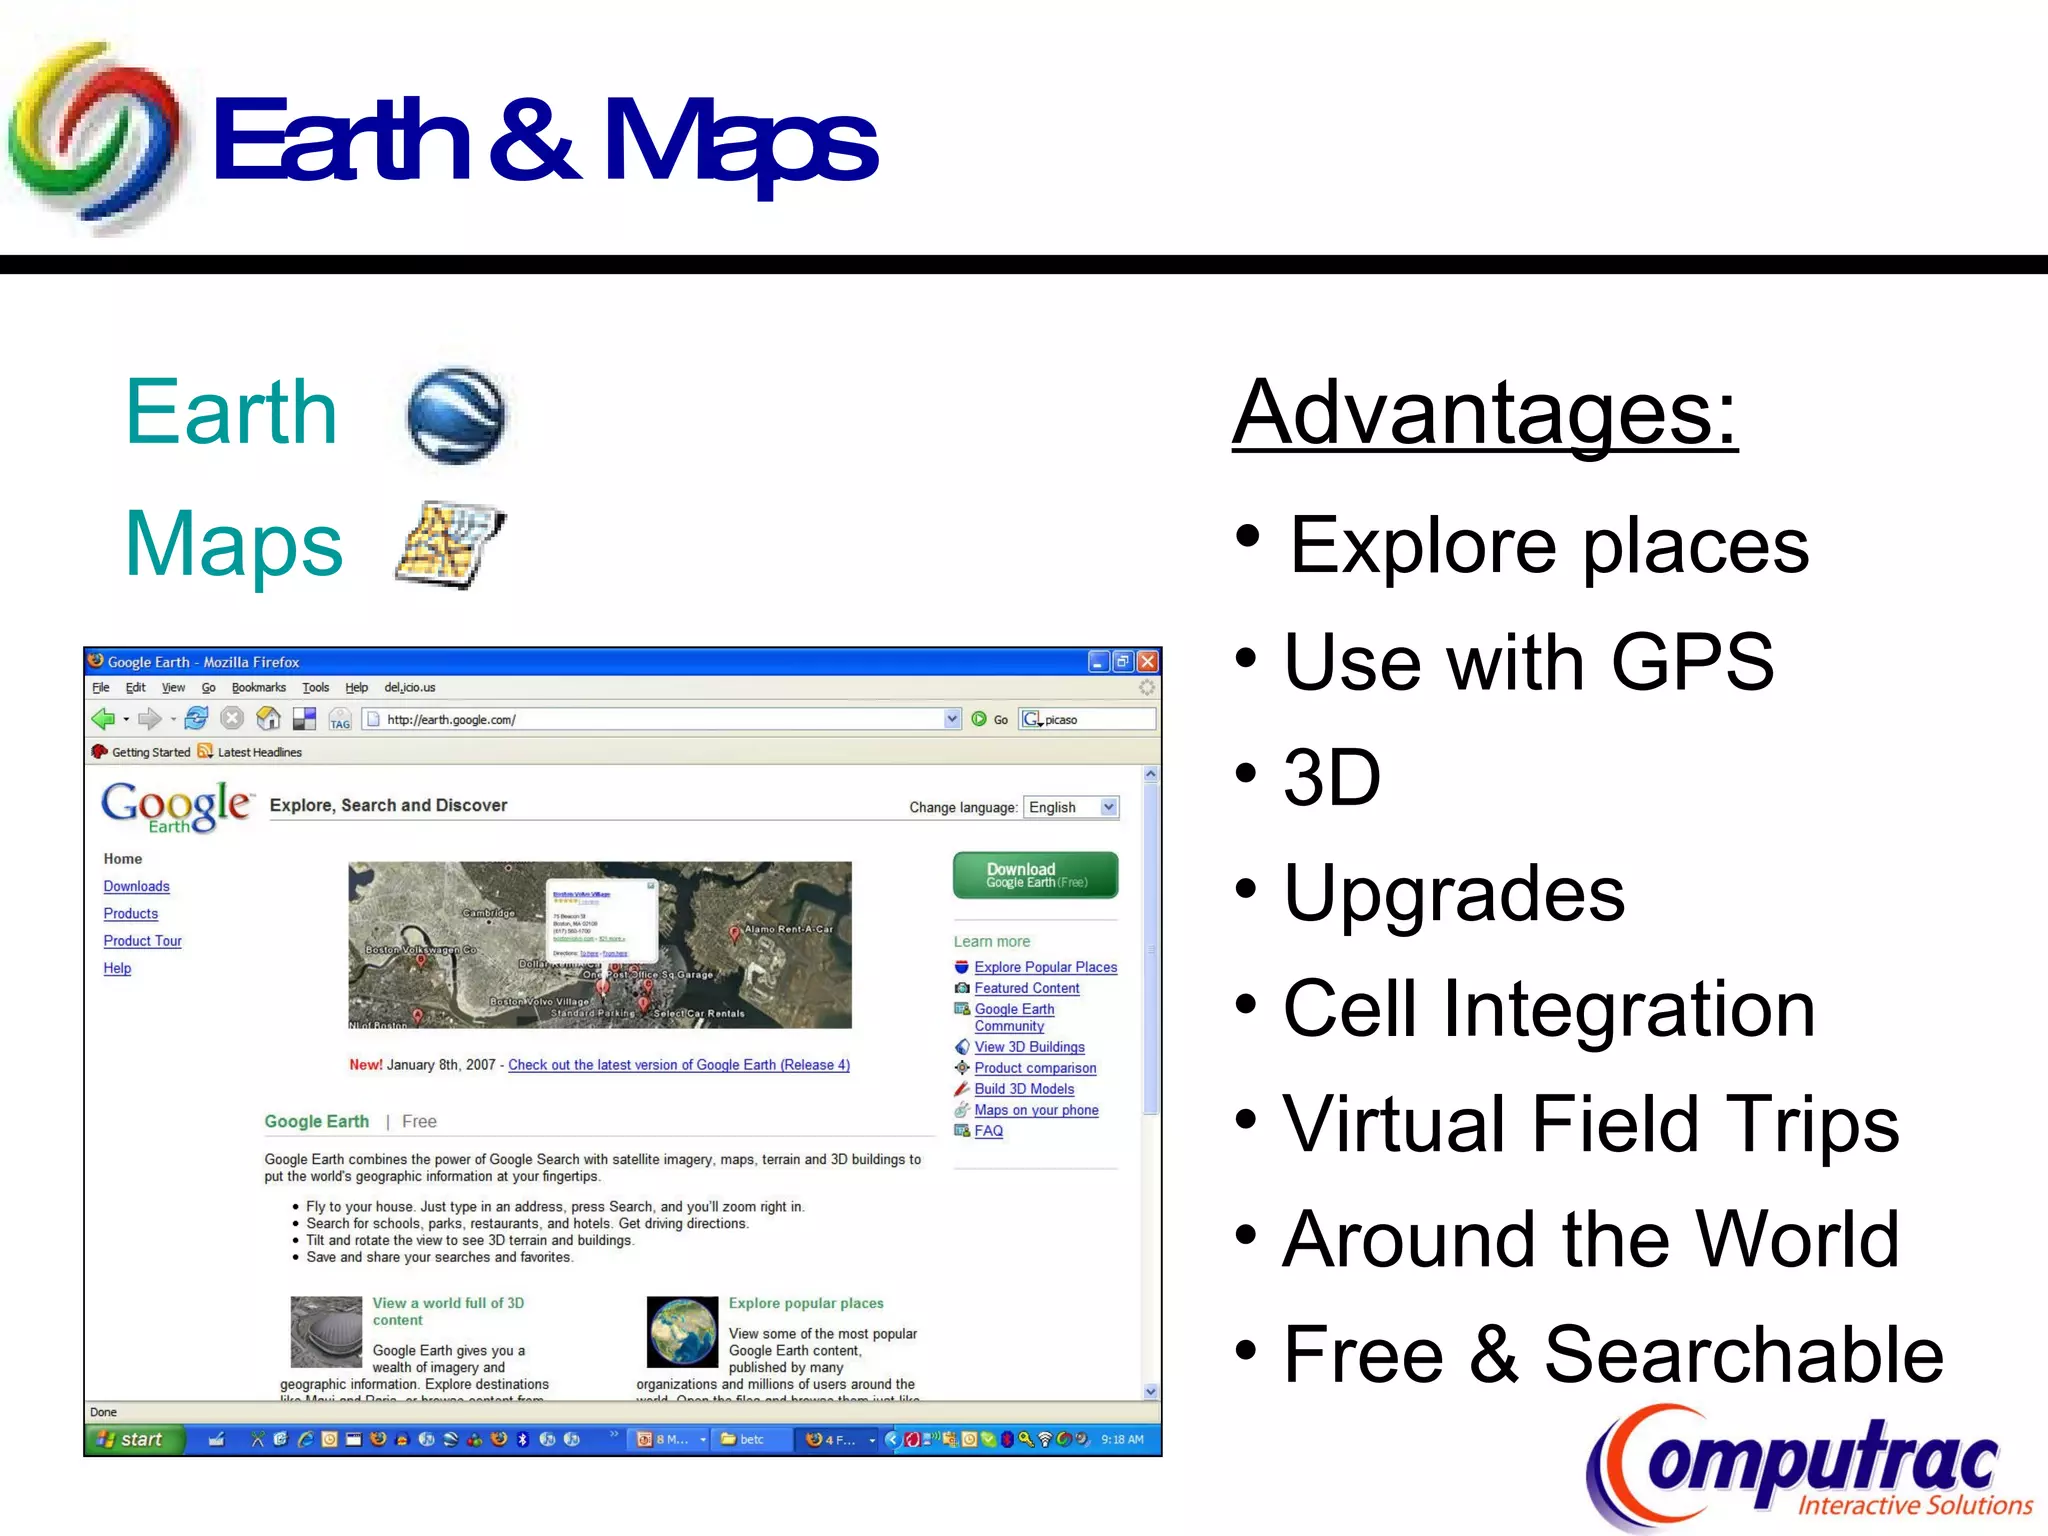
Task: Click the Windows start button
Action: click(136, 1439)
